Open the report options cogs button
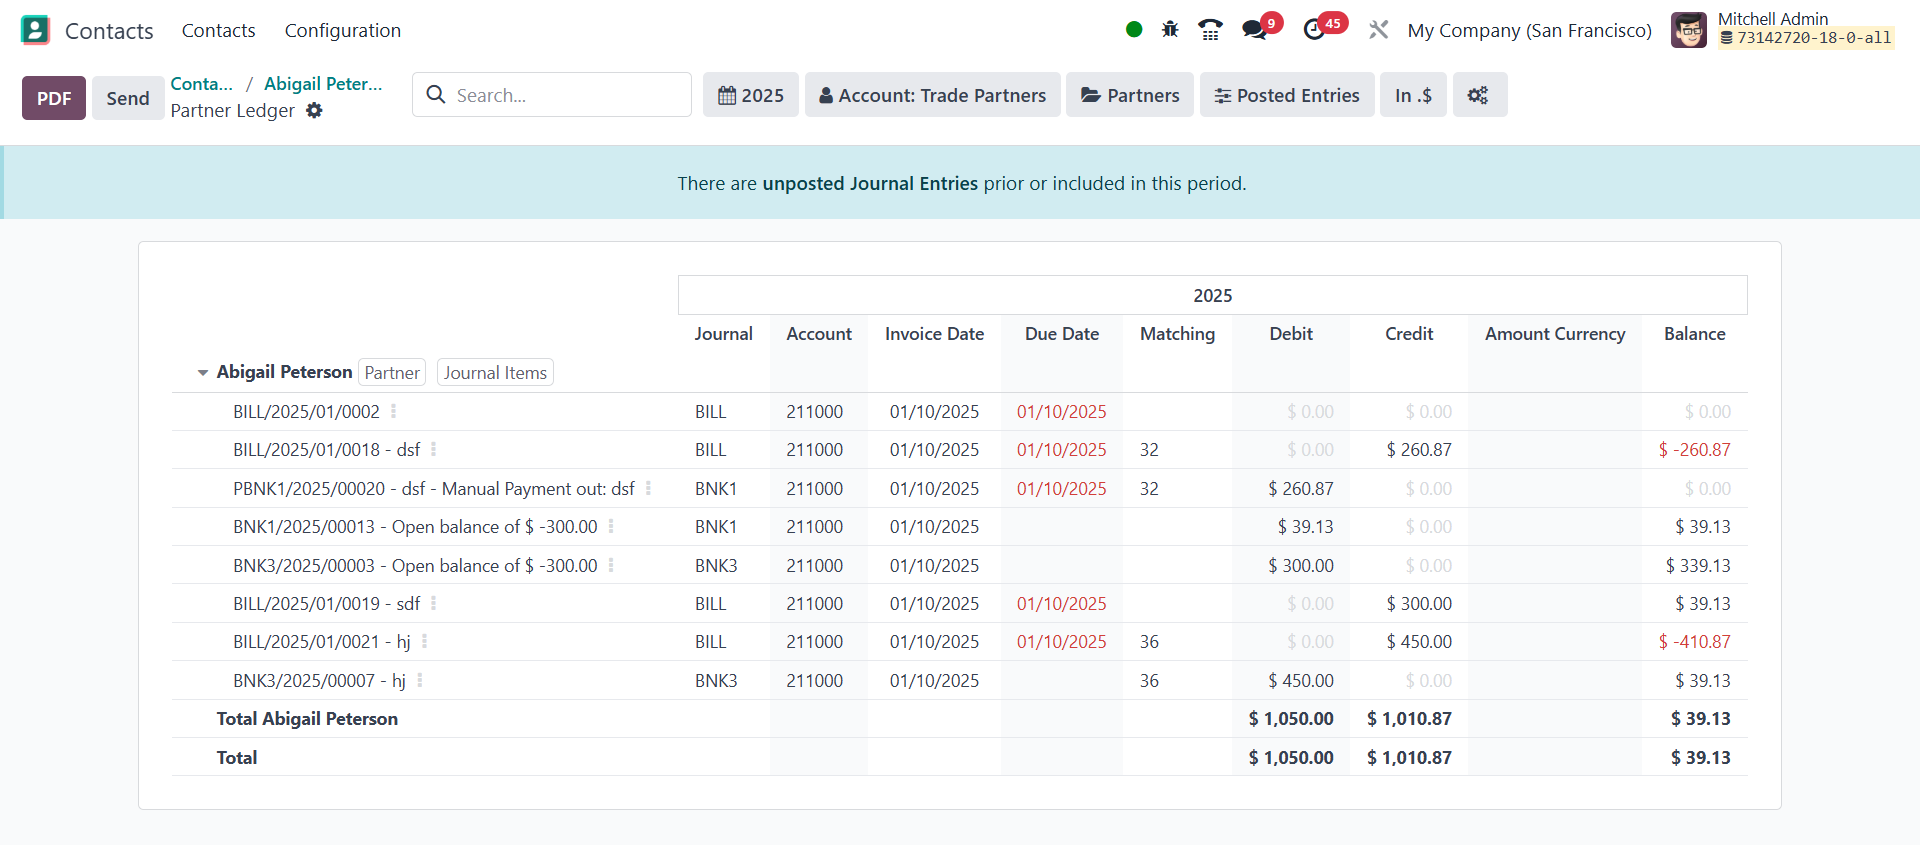The height and width of the screenshot is (845, 1920). pyautogui.click(x=1478, y=95)
